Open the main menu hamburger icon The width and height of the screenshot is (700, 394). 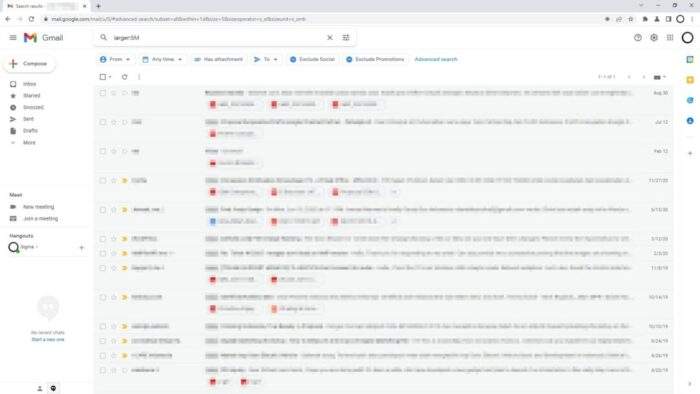click(x=13, y=37)
